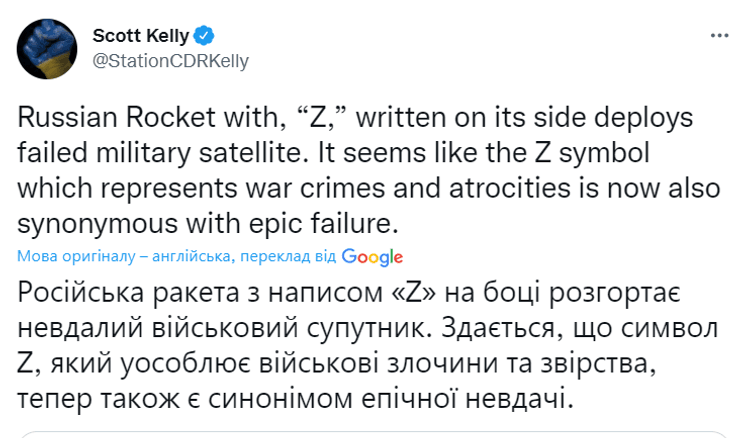Viewport: 740px width, 438px height.
Task: Click the word 'atrocities' in the tweet
Action: [513, 190]
